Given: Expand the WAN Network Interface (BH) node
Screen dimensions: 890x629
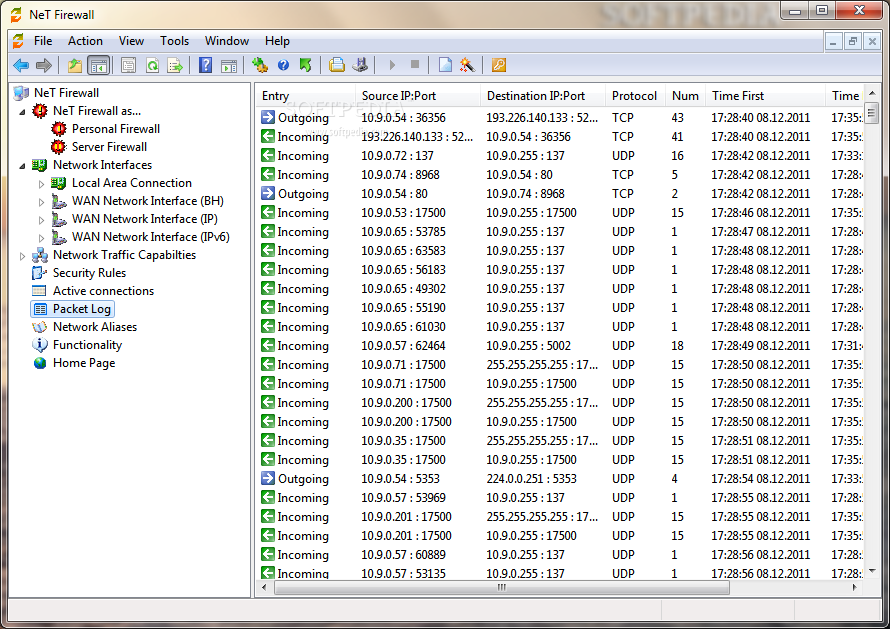Looking at the screenshot, I should coord(41,202).
